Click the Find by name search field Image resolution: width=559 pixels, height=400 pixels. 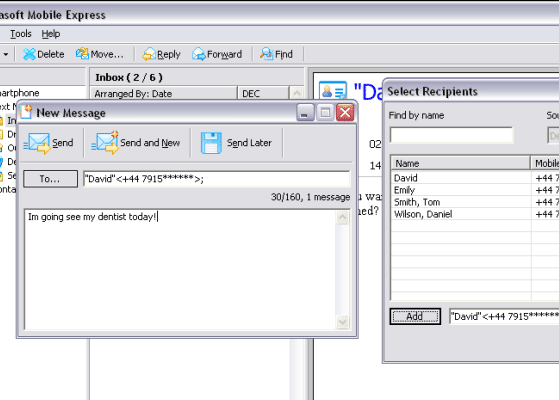pos(451,135)
